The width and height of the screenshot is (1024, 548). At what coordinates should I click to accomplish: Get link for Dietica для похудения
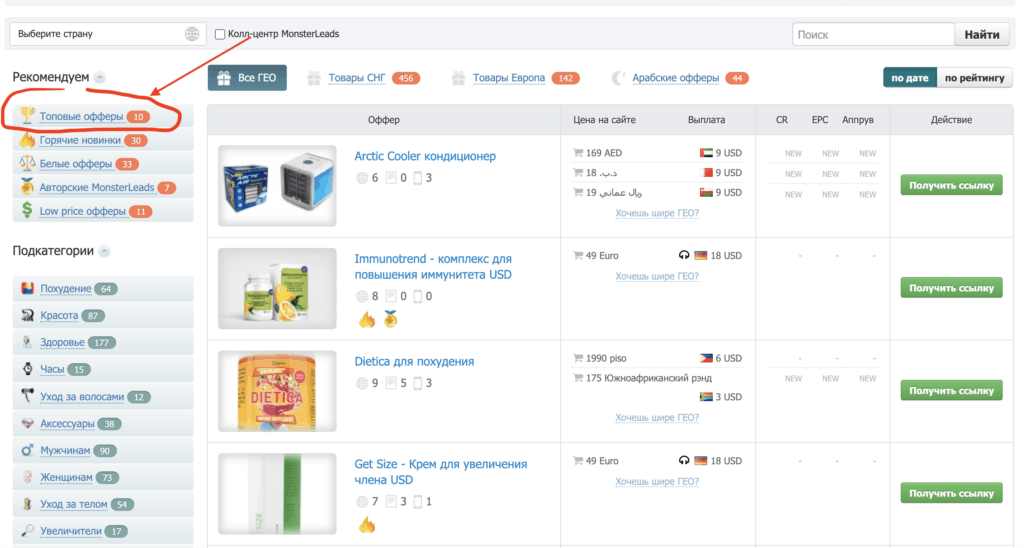951,391
